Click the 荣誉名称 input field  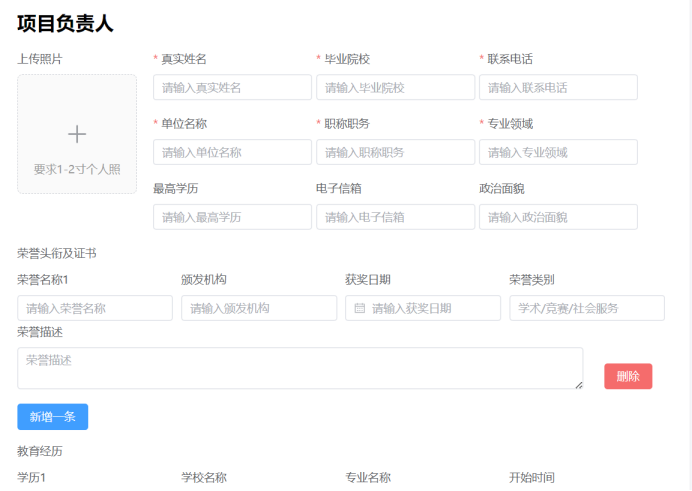[95, 309]
